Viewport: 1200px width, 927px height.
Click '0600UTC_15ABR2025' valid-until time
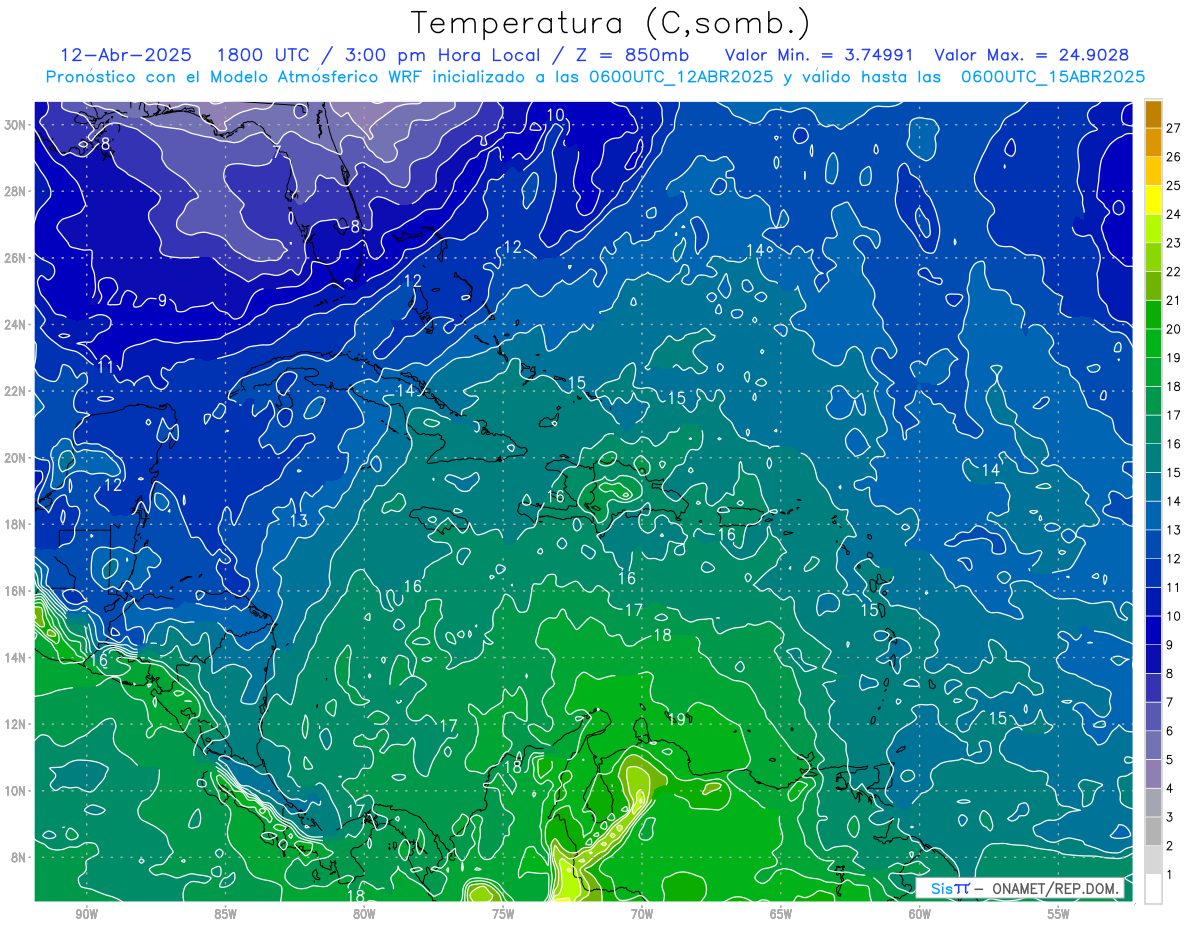[x=1053, y=77]
